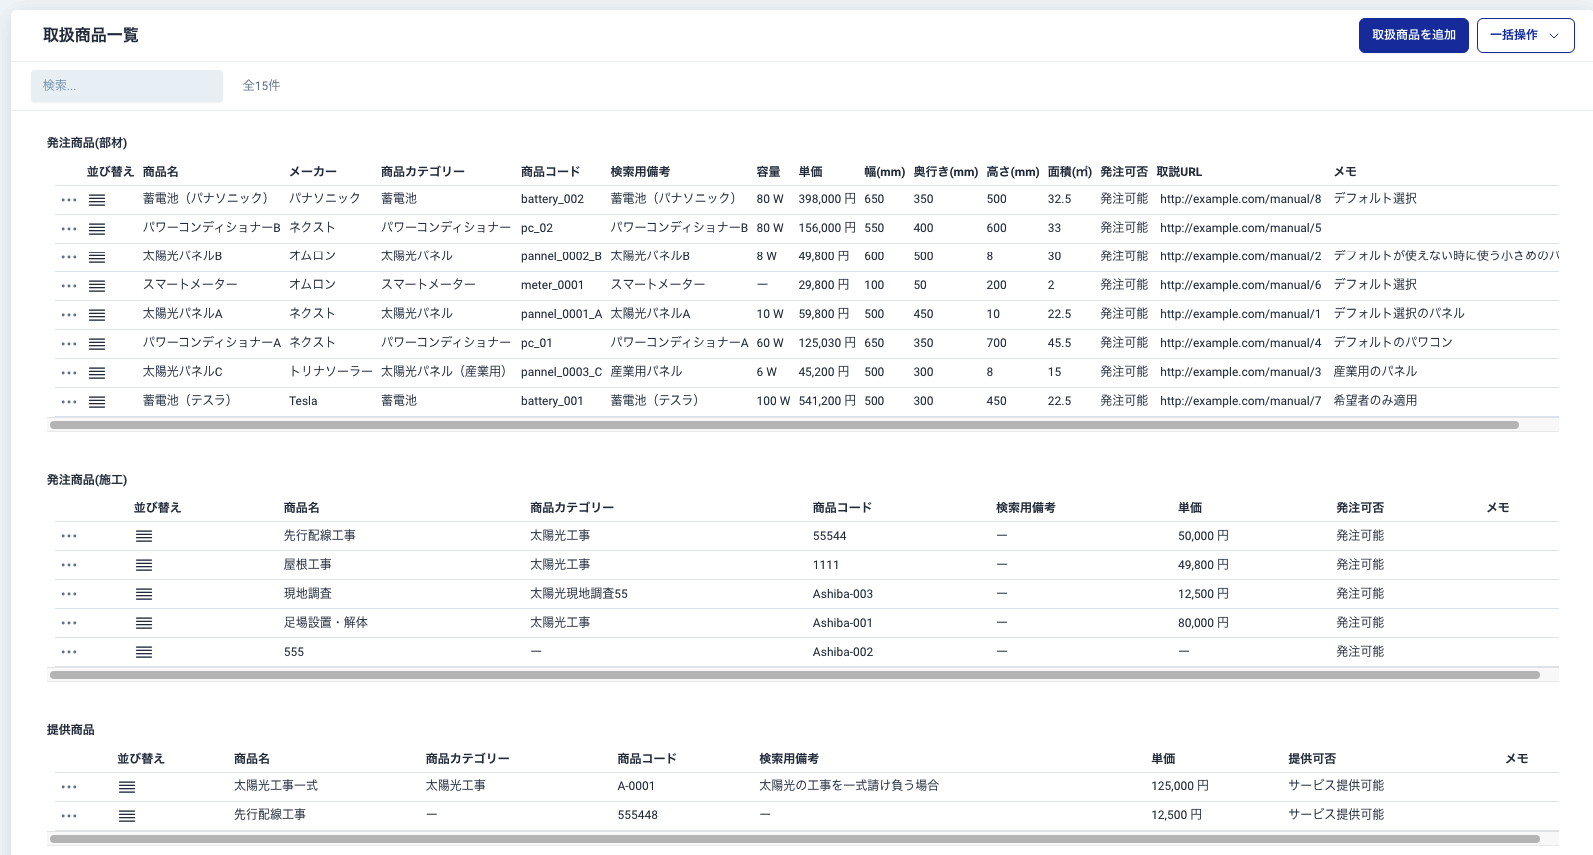
Task: Click reorder handle for 太陽光工事一式
Action: tap(127, 787)
